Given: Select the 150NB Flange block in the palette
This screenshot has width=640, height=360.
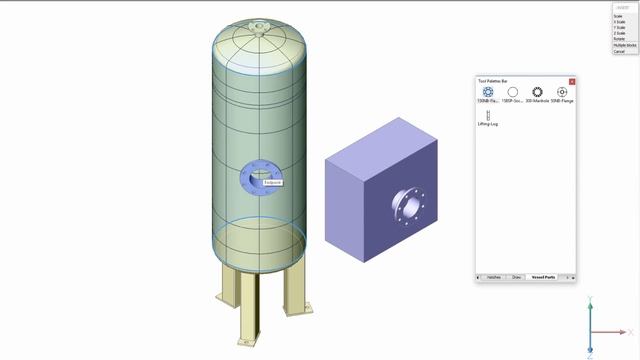Looking at the screenshot, I should pos(488,94).
